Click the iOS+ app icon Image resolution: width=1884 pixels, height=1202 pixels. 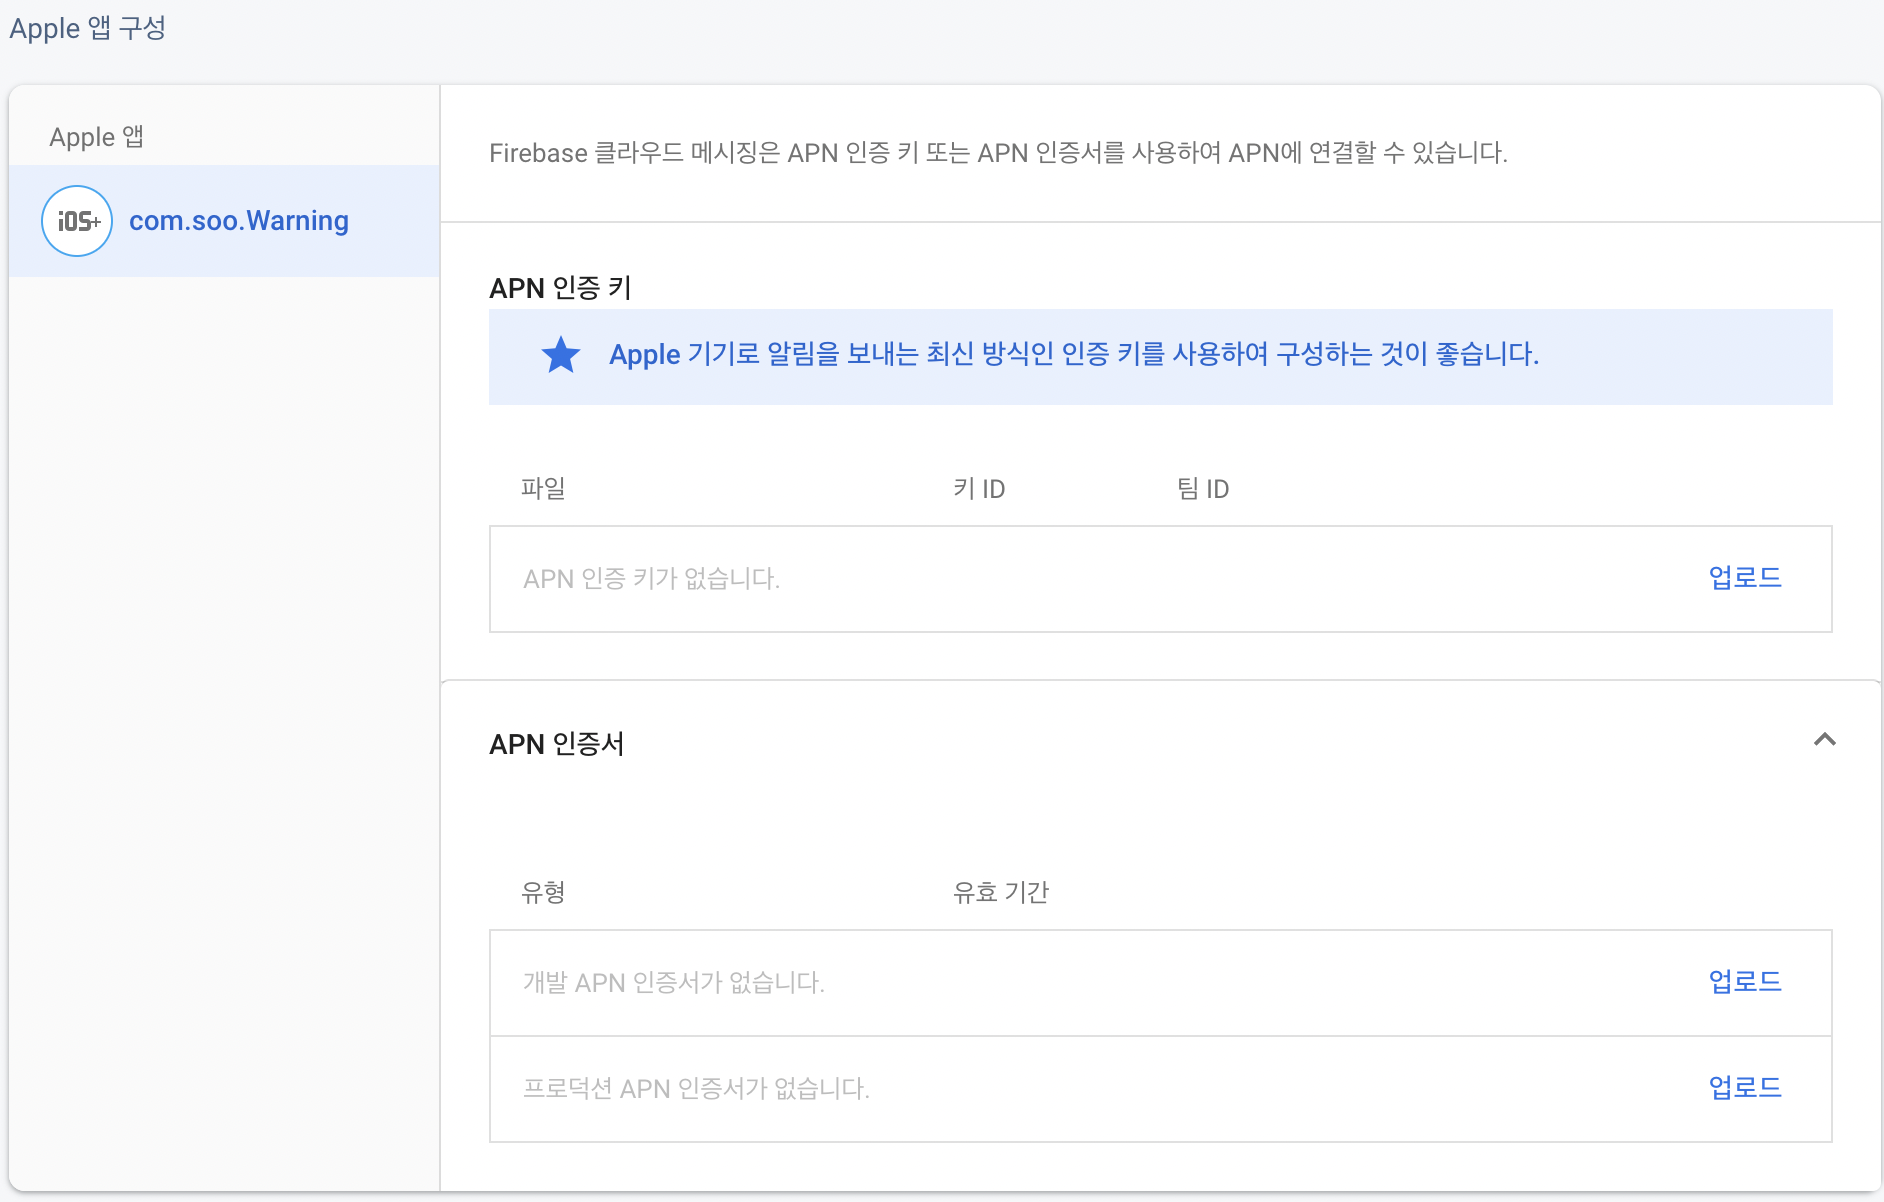pos(77,221)
